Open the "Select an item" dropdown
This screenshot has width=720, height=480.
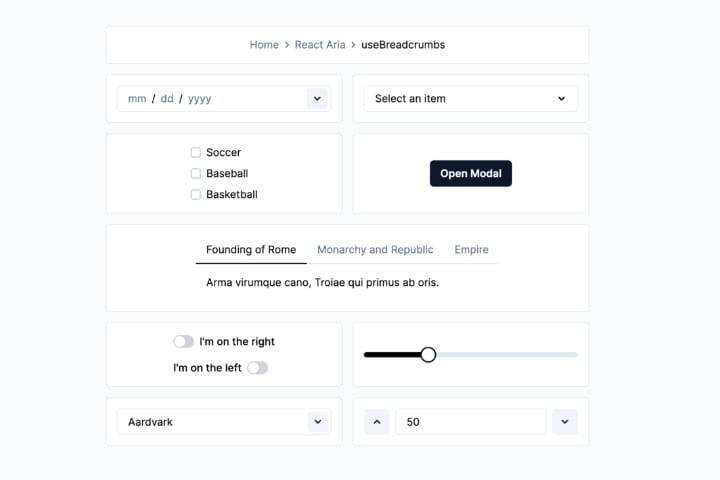coord(470,99)
